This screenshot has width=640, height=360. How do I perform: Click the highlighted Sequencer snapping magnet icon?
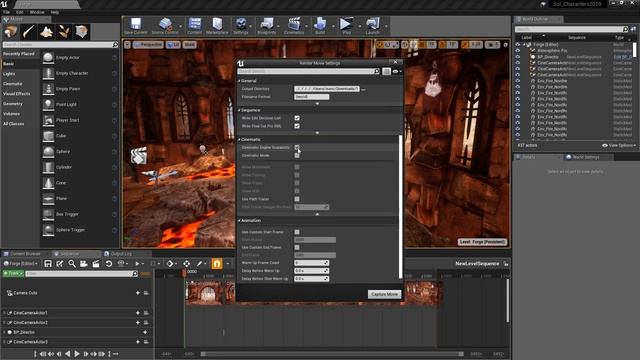click(x=217, y=264)
